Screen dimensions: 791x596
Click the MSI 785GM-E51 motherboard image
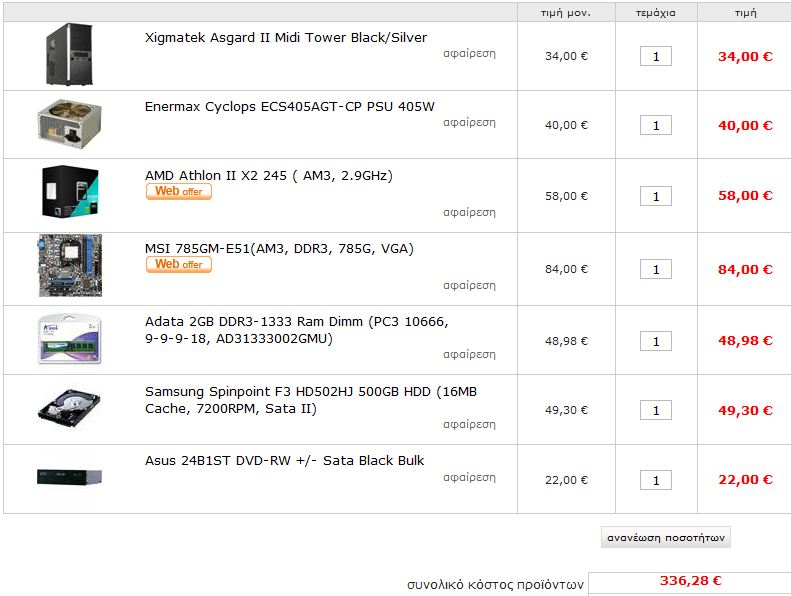(x=70, y=265)
